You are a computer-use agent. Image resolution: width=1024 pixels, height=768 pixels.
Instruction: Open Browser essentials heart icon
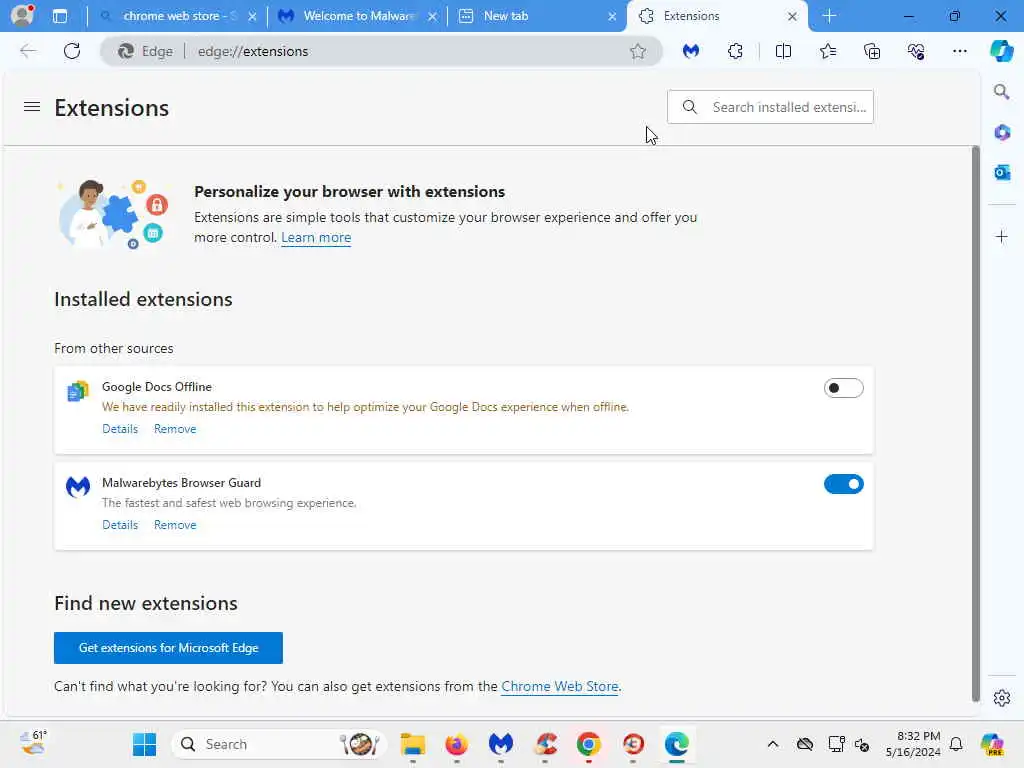pyautogui.click(x=916, y=51)
